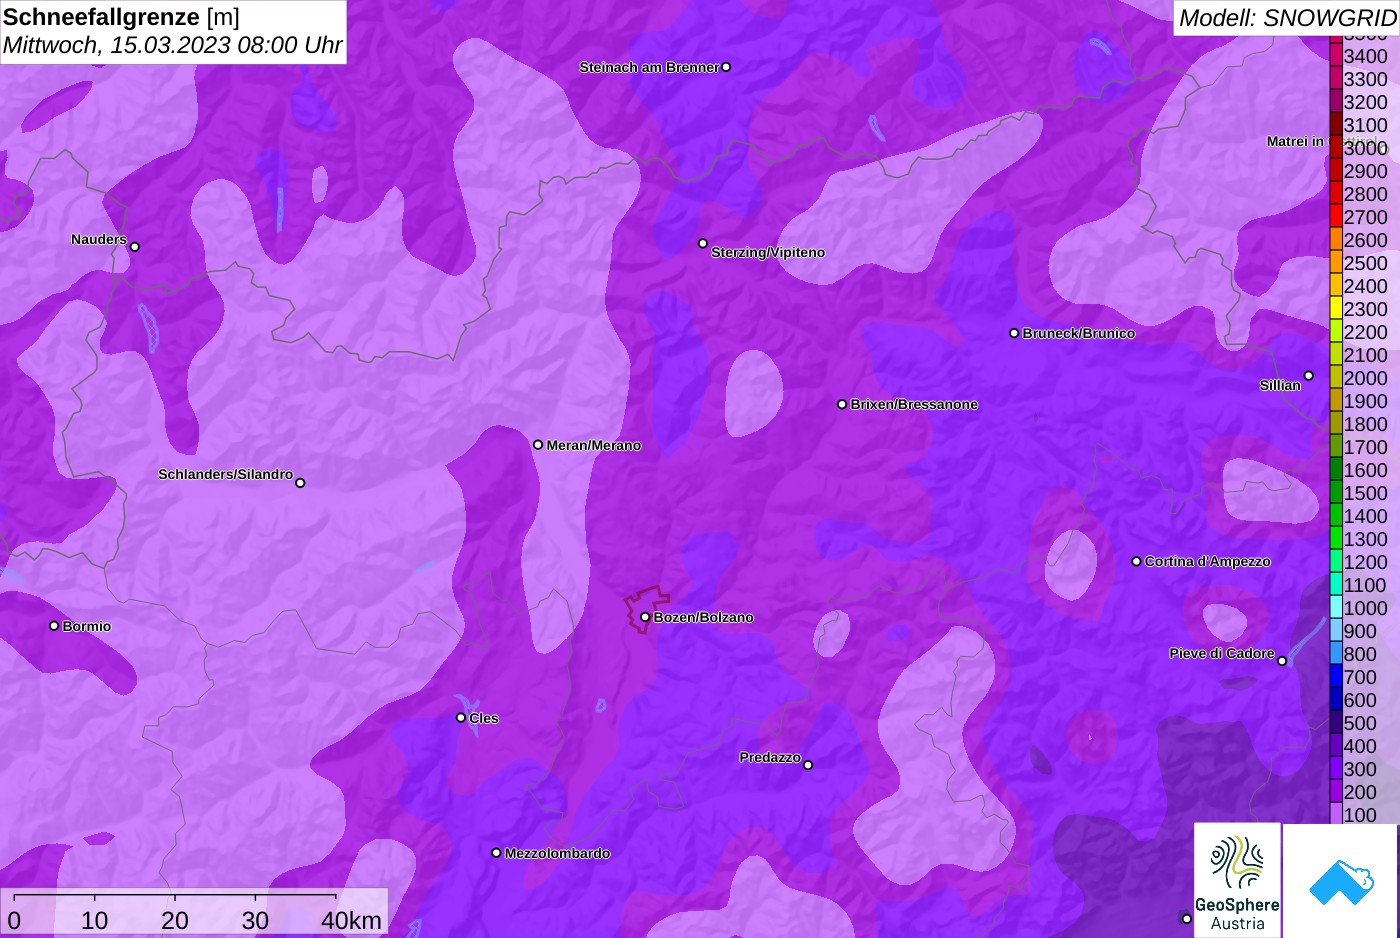This screenshot has height=938, width=1400.
Task: Select the Cortina d'Ampezzo map marker
Action: coord(1136,561)
